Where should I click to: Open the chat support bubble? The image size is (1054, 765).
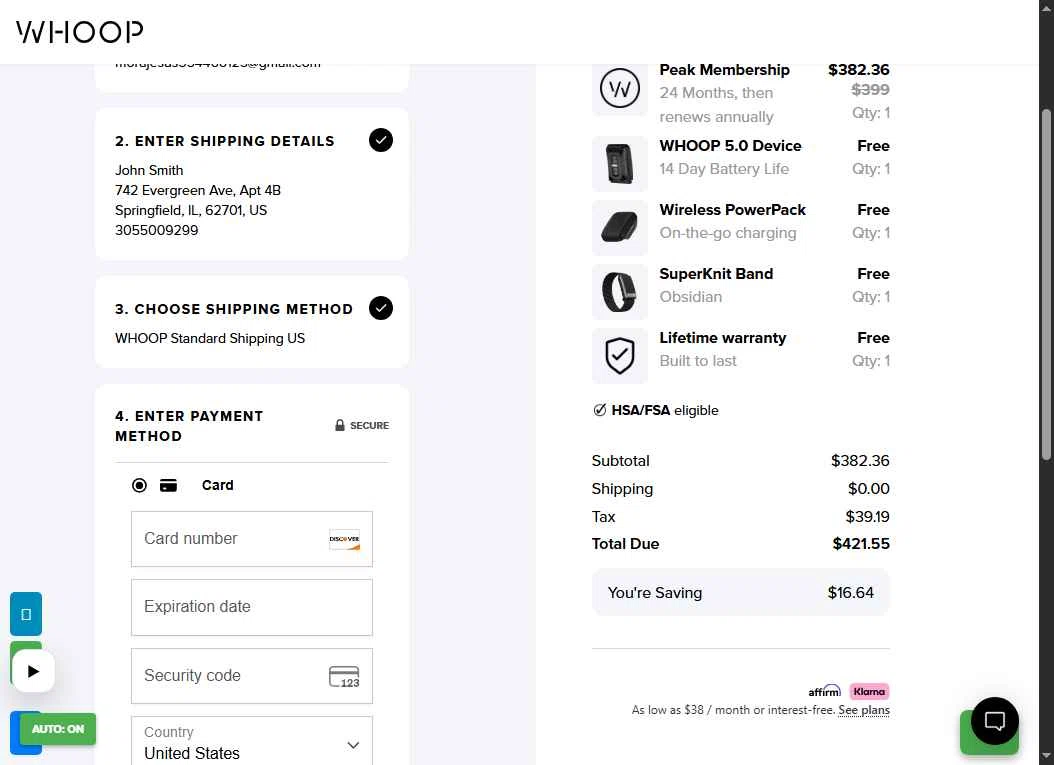[x=995, y=721]
